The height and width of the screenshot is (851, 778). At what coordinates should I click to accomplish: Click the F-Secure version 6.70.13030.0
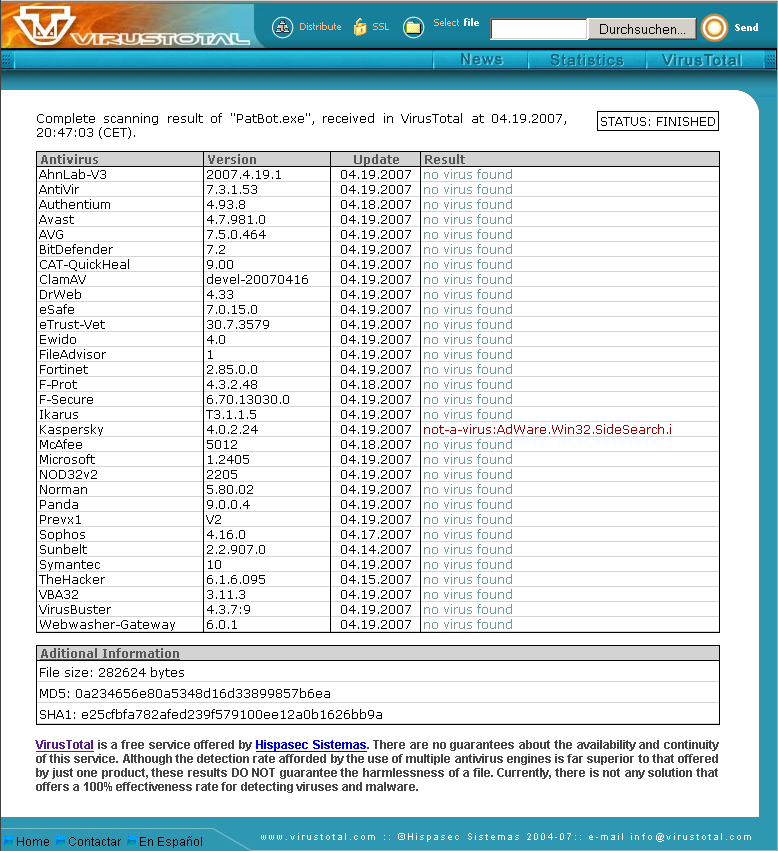[248, 399]
